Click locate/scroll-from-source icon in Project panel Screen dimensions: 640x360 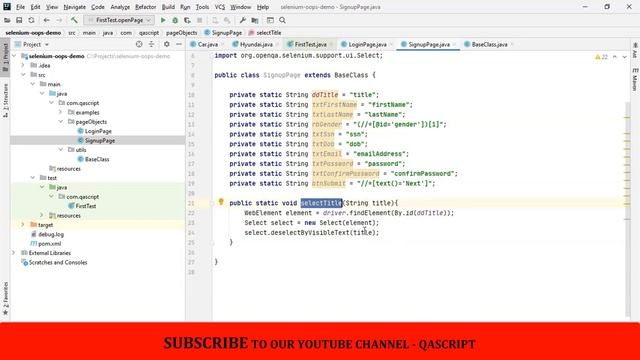tap(139, 44)
